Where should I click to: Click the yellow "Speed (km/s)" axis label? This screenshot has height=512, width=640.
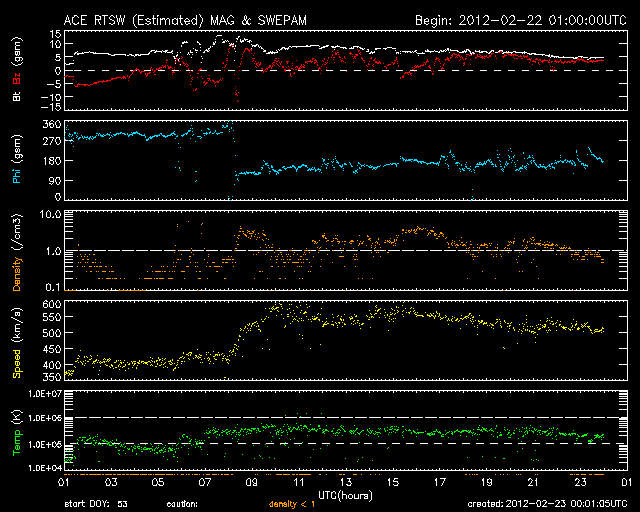pos(17,343)
